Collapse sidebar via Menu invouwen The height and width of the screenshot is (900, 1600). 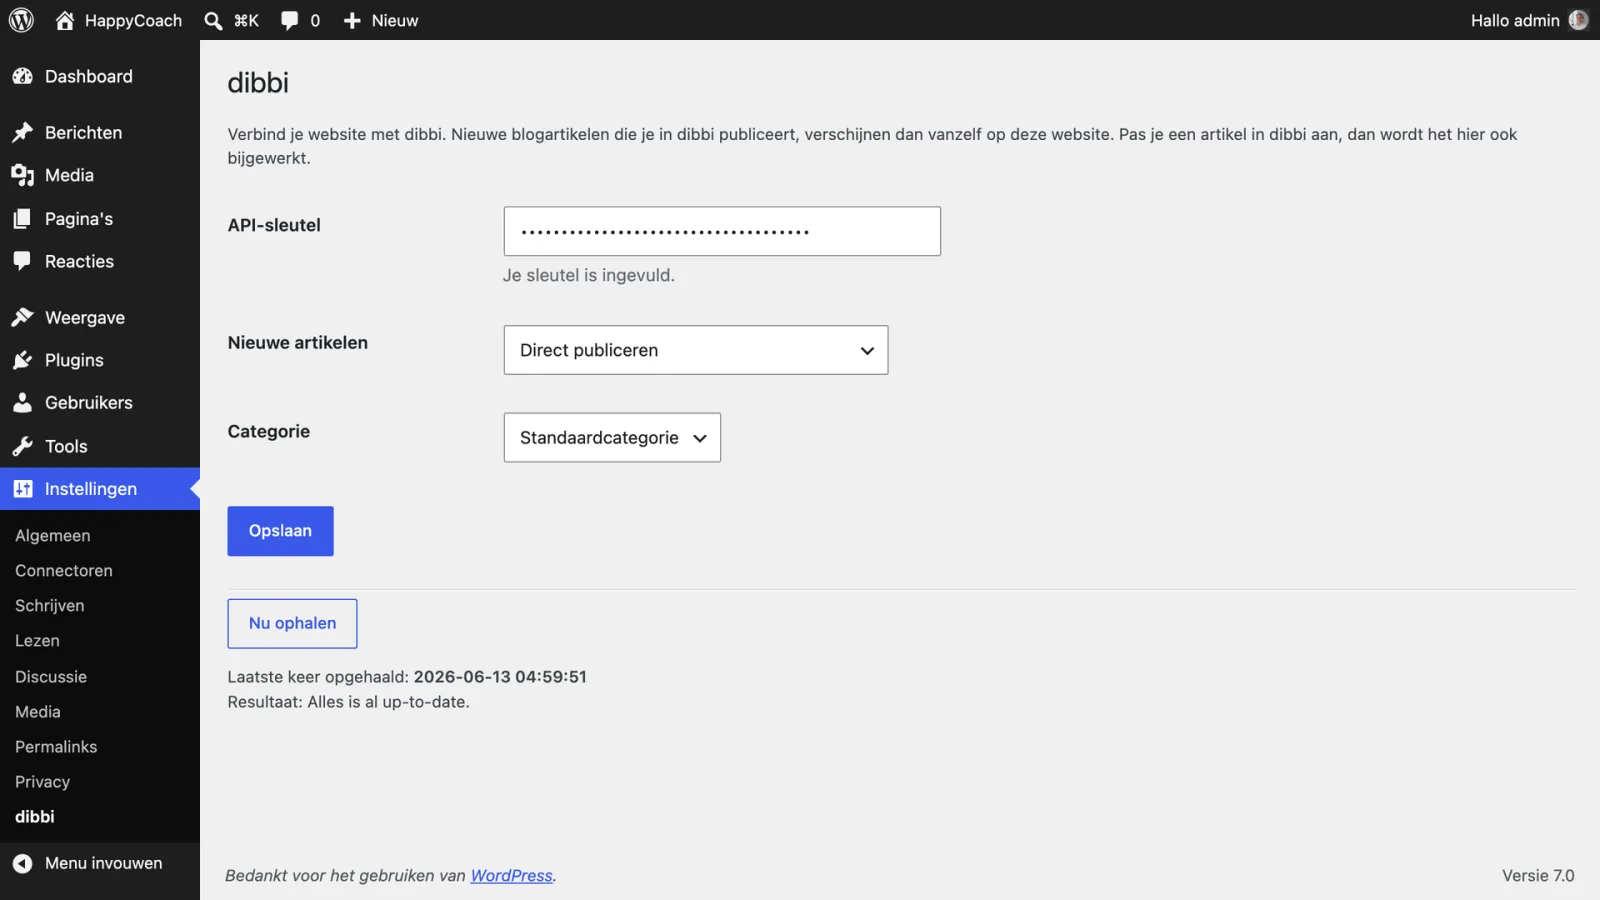tap(100, 863)
